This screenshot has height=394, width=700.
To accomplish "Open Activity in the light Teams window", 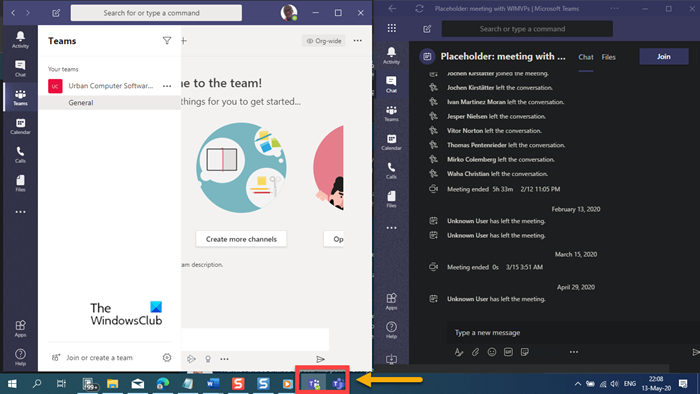I will coord(20,40).
